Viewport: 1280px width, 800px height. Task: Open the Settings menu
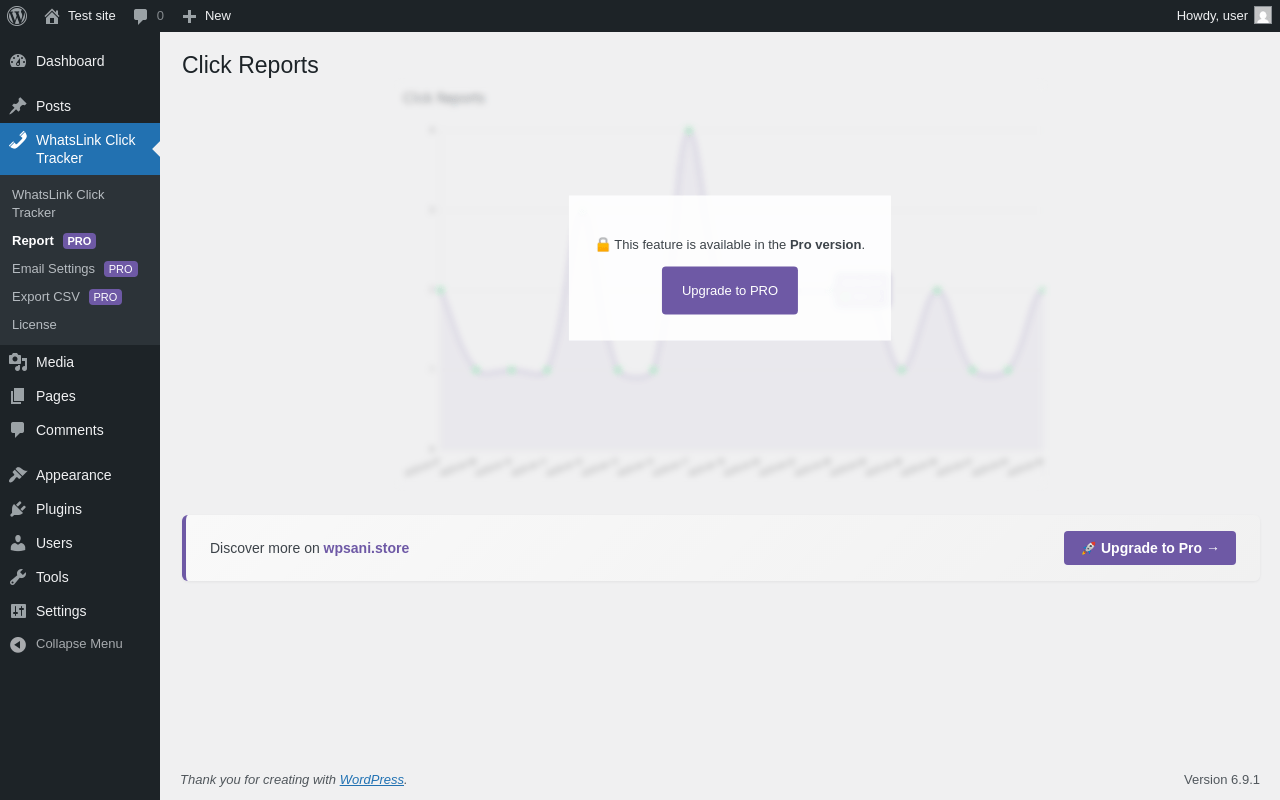(x=80, y=611)
